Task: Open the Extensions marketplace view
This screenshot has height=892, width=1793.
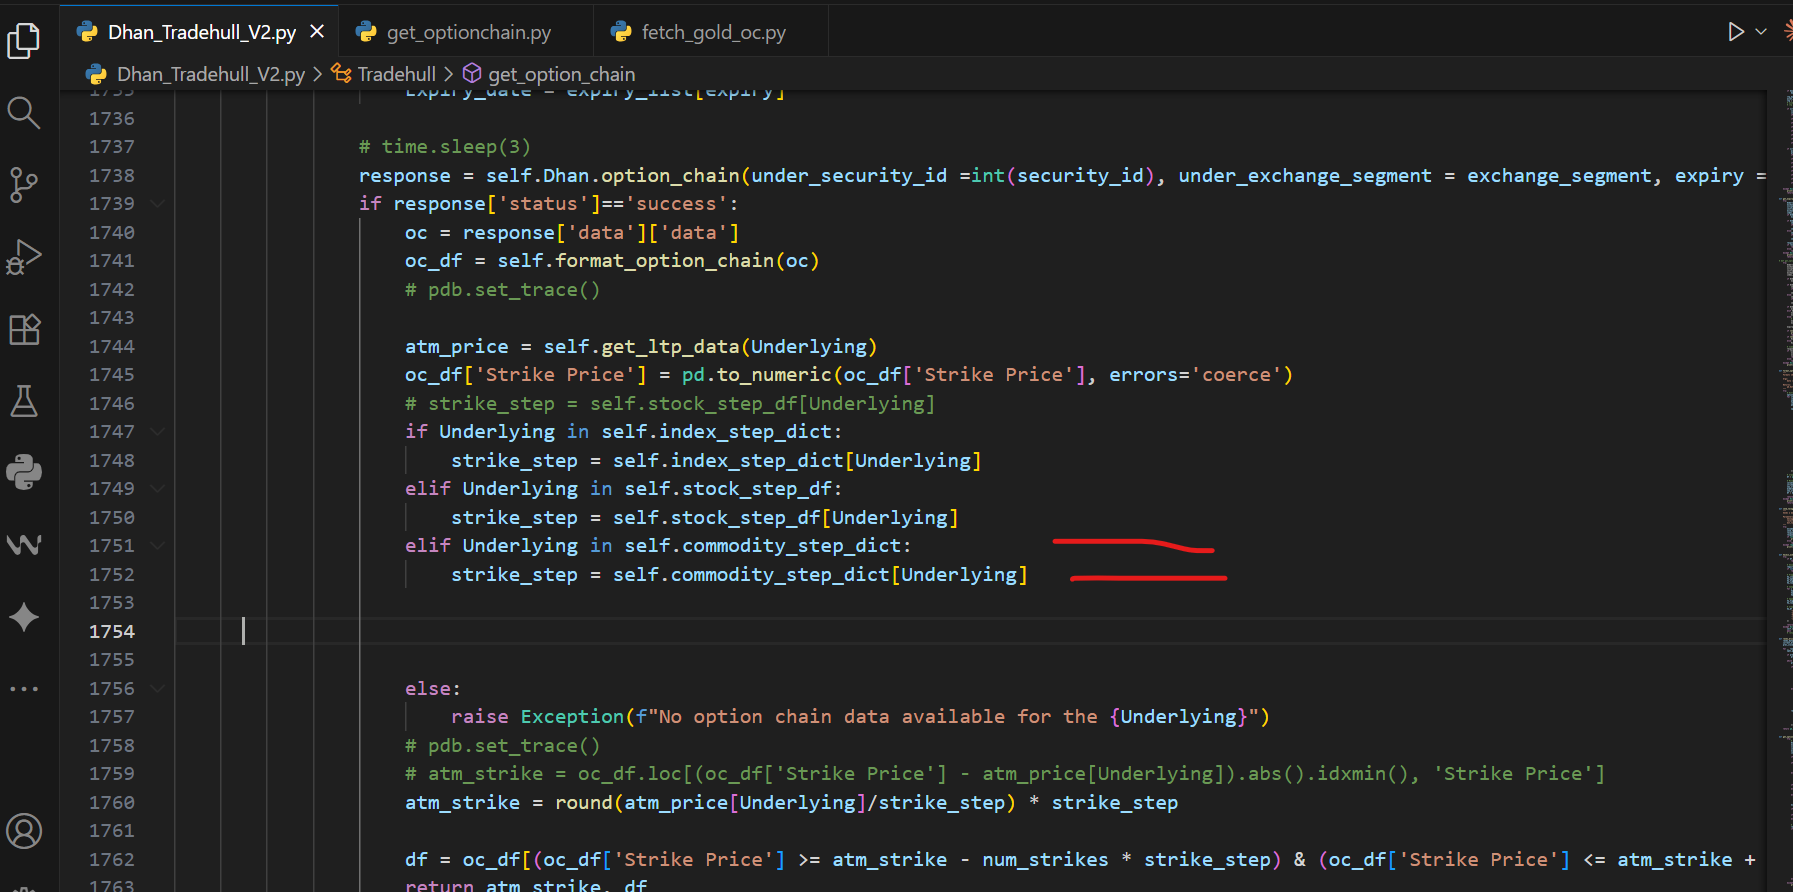Action: pyautogui.click(x=23, y=329)
